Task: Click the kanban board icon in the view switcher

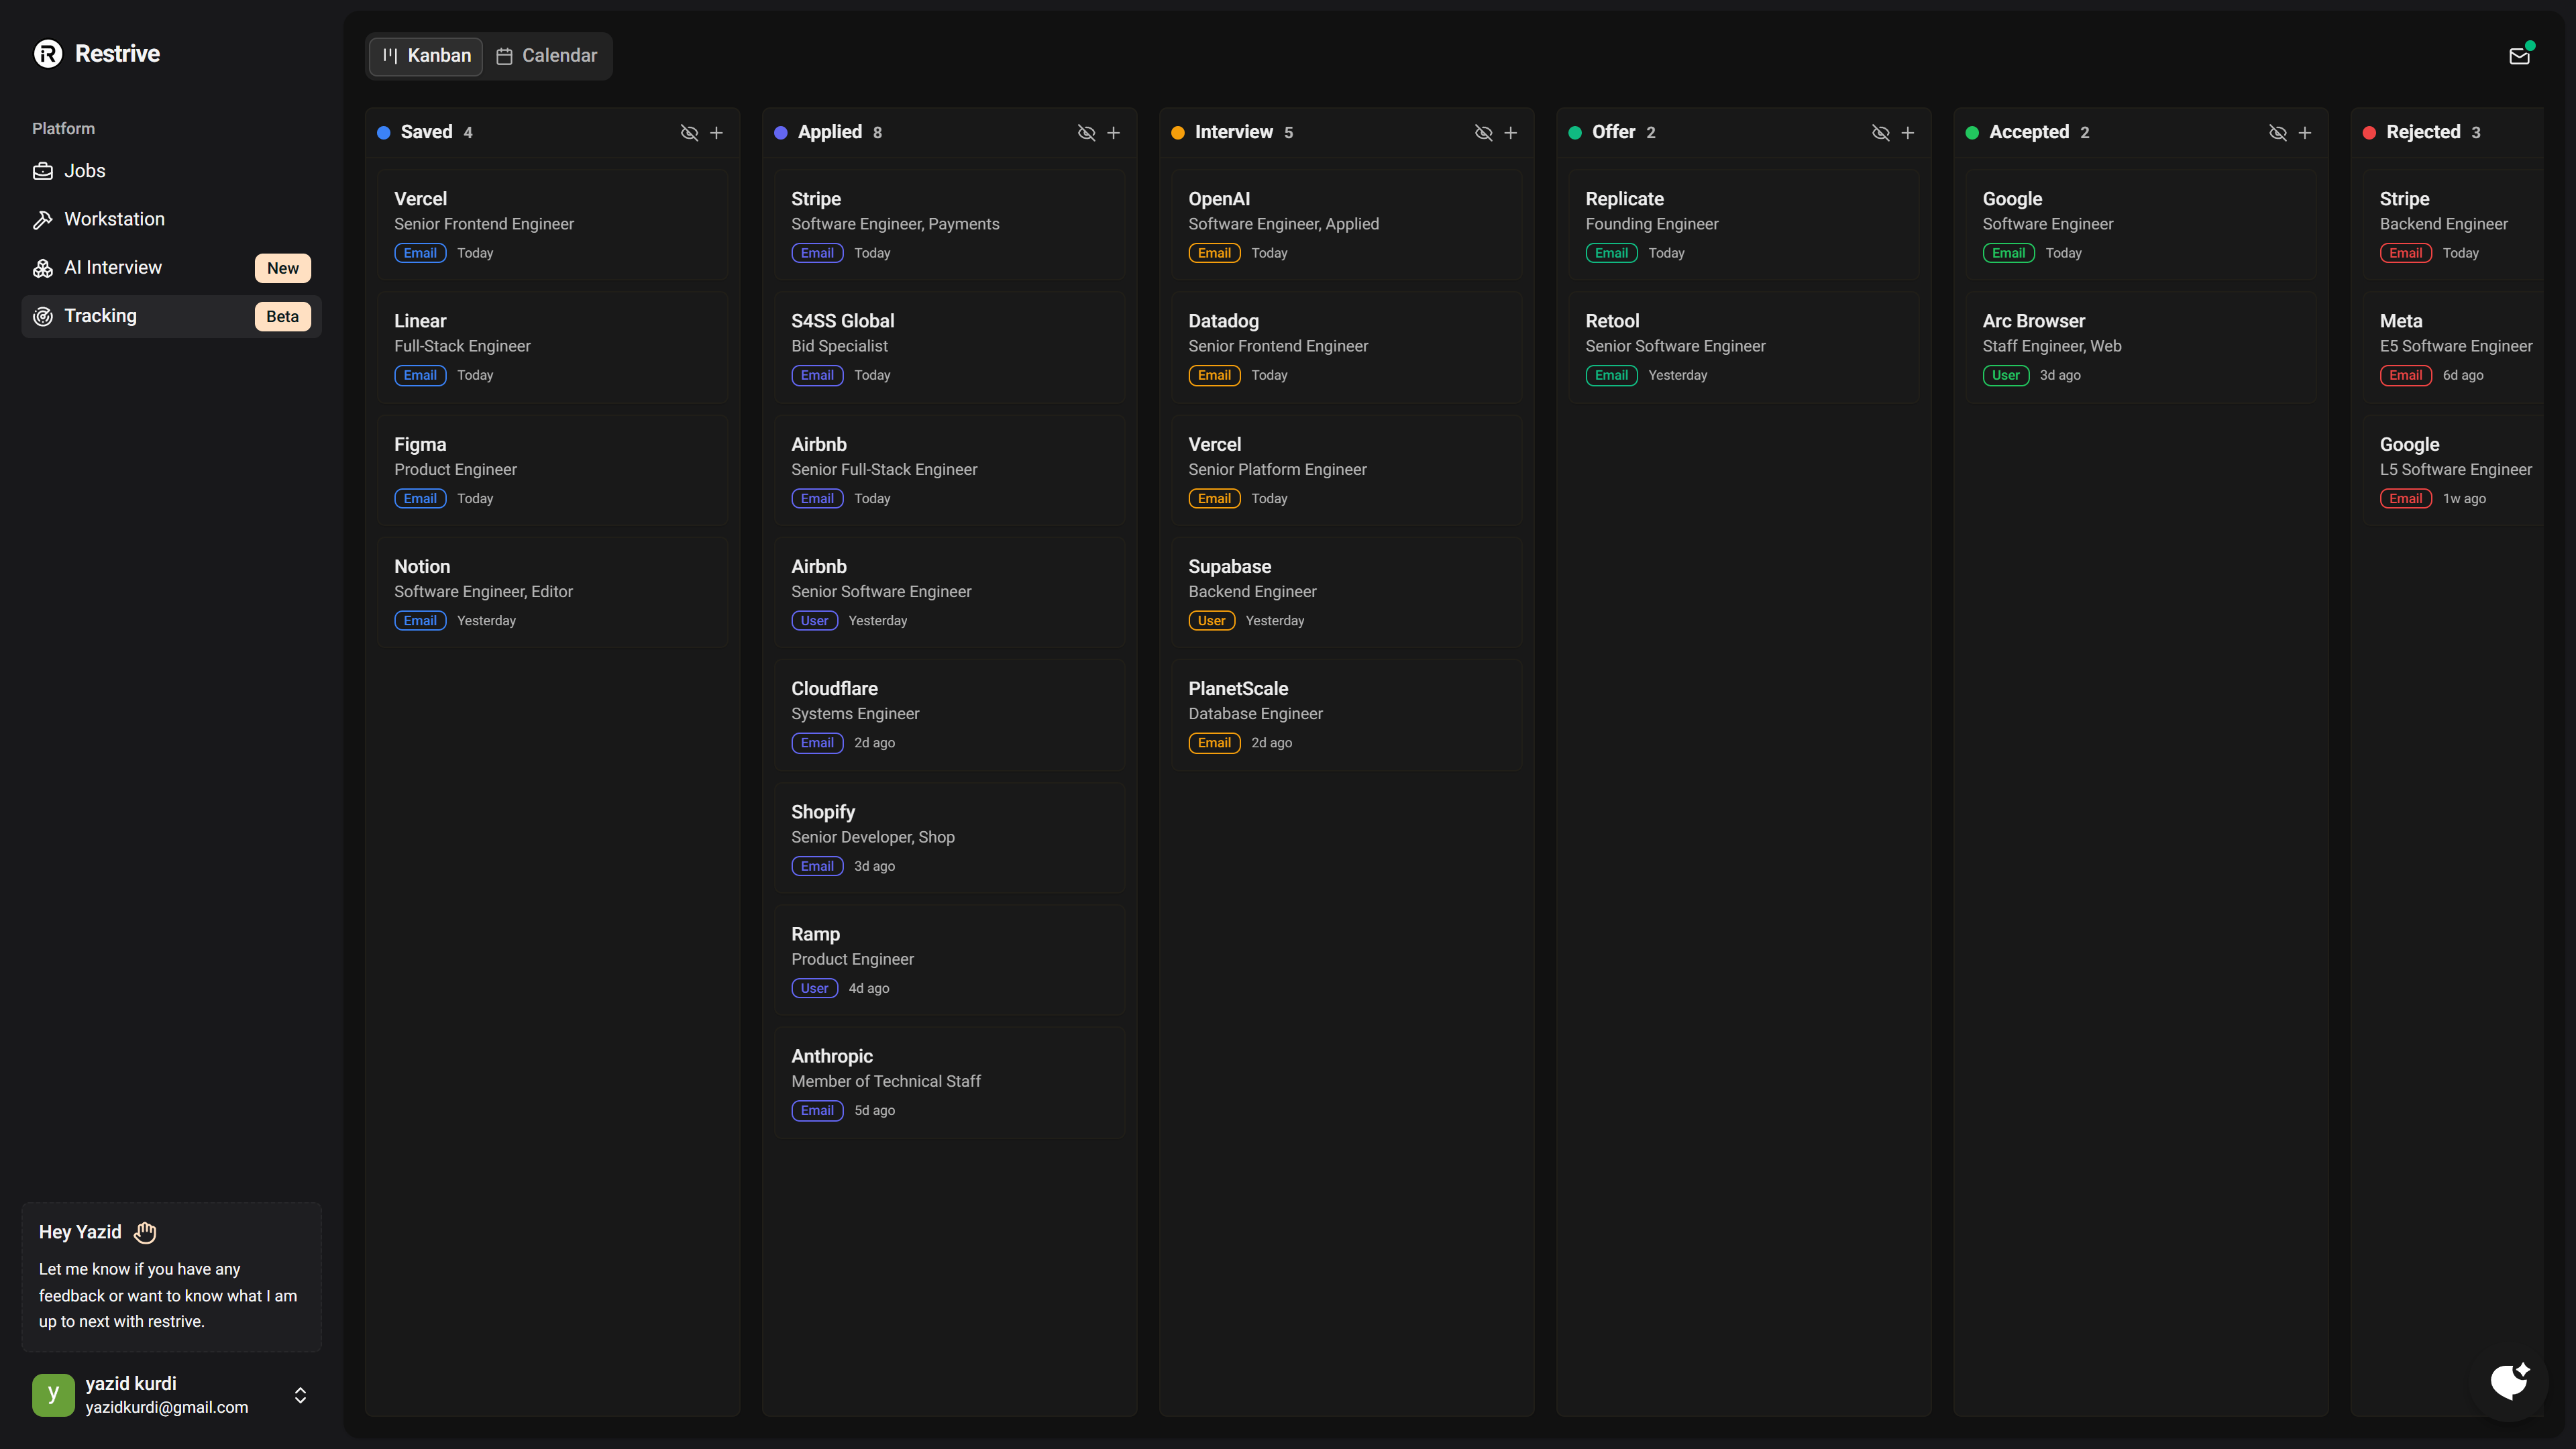Action: point(389,56)
